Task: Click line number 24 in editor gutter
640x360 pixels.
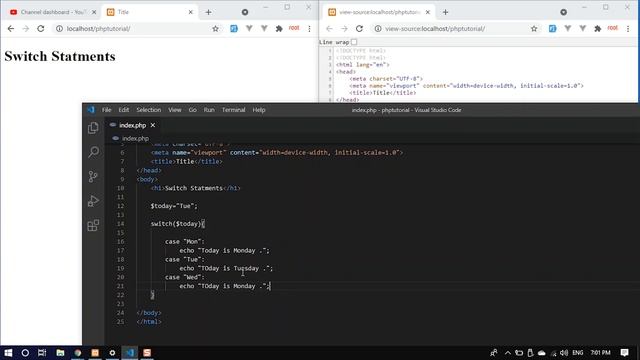Action: 120,313
